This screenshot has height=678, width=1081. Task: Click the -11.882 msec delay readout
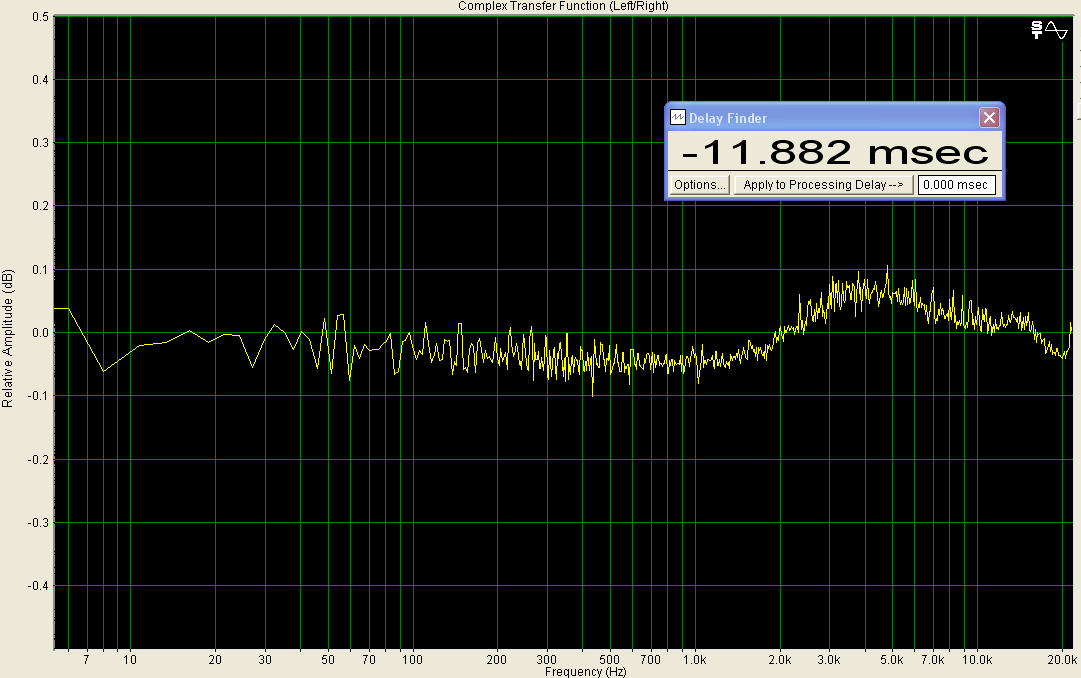834,152
